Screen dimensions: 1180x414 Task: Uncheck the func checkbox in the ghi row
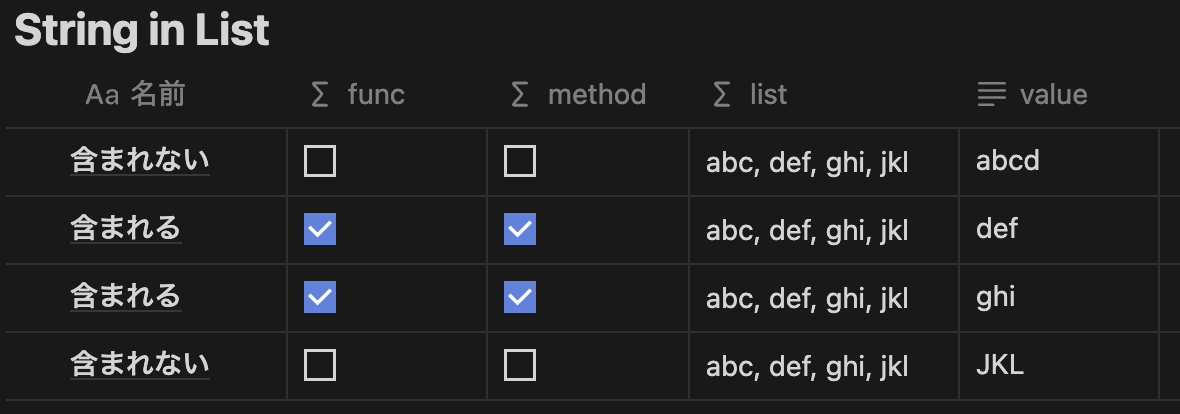320,297
